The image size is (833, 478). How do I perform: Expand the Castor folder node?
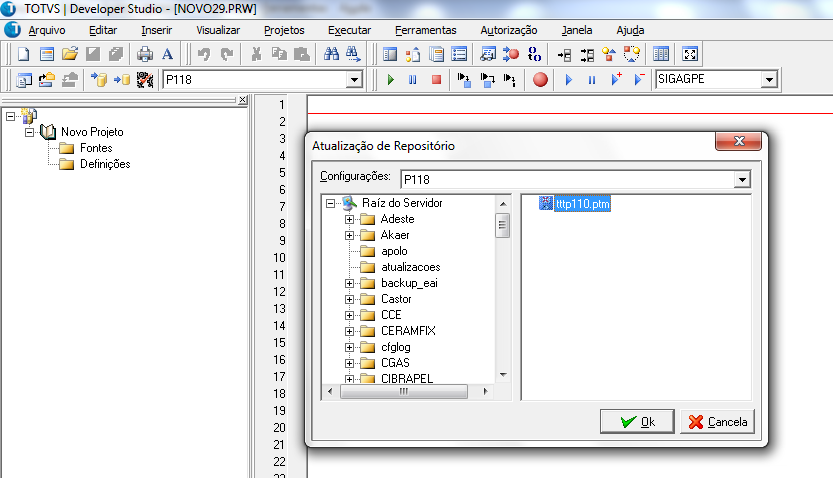coord(349,299)
